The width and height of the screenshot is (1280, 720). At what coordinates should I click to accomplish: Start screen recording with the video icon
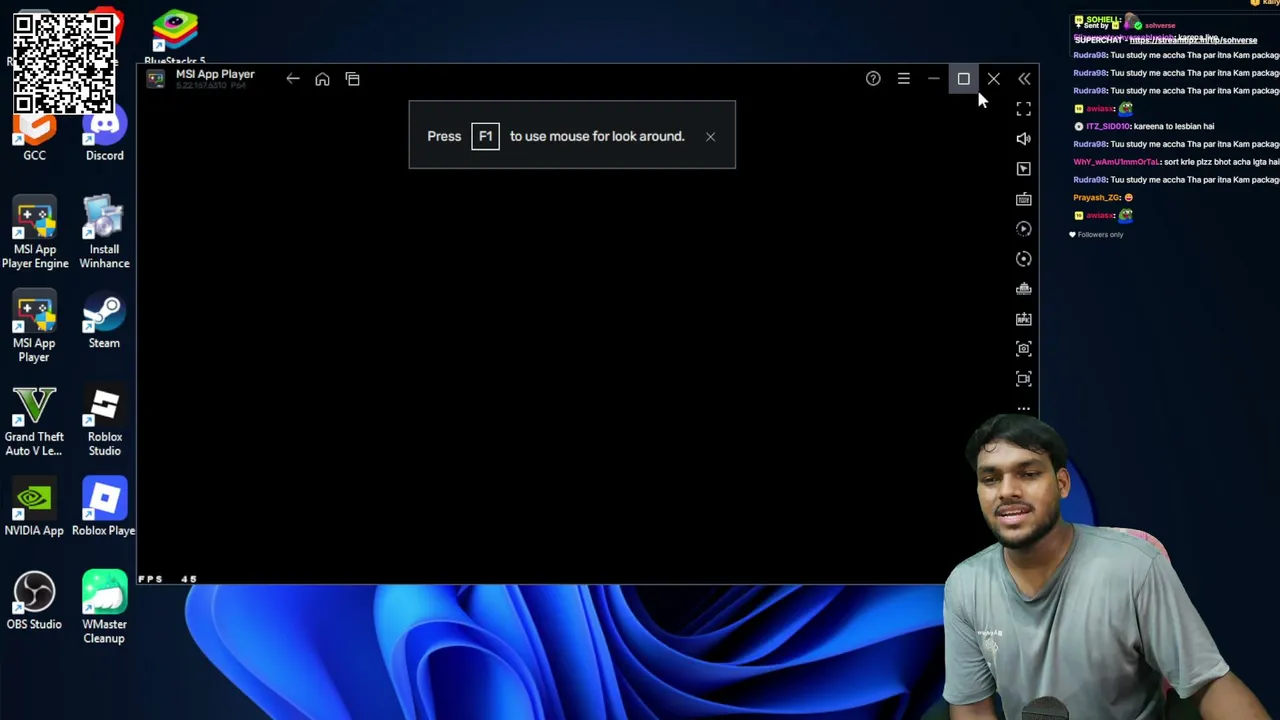1023,379
